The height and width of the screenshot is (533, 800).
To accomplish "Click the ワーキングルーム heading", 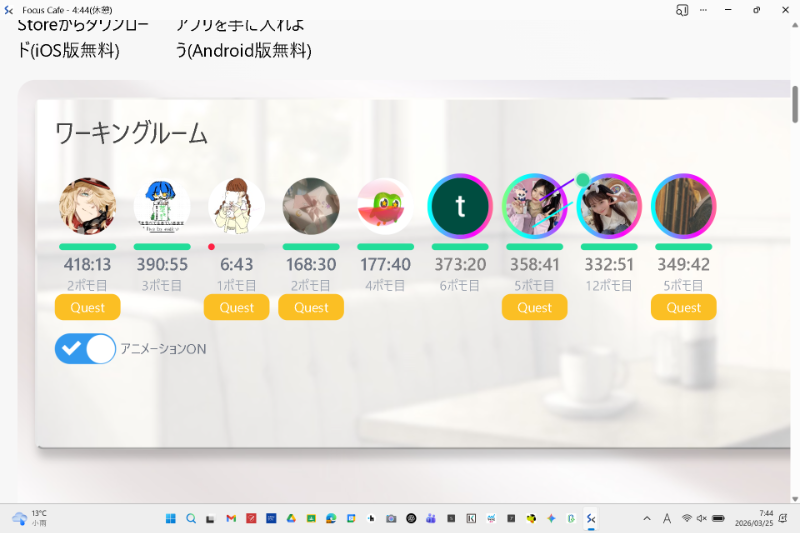I will pos(131,134).
